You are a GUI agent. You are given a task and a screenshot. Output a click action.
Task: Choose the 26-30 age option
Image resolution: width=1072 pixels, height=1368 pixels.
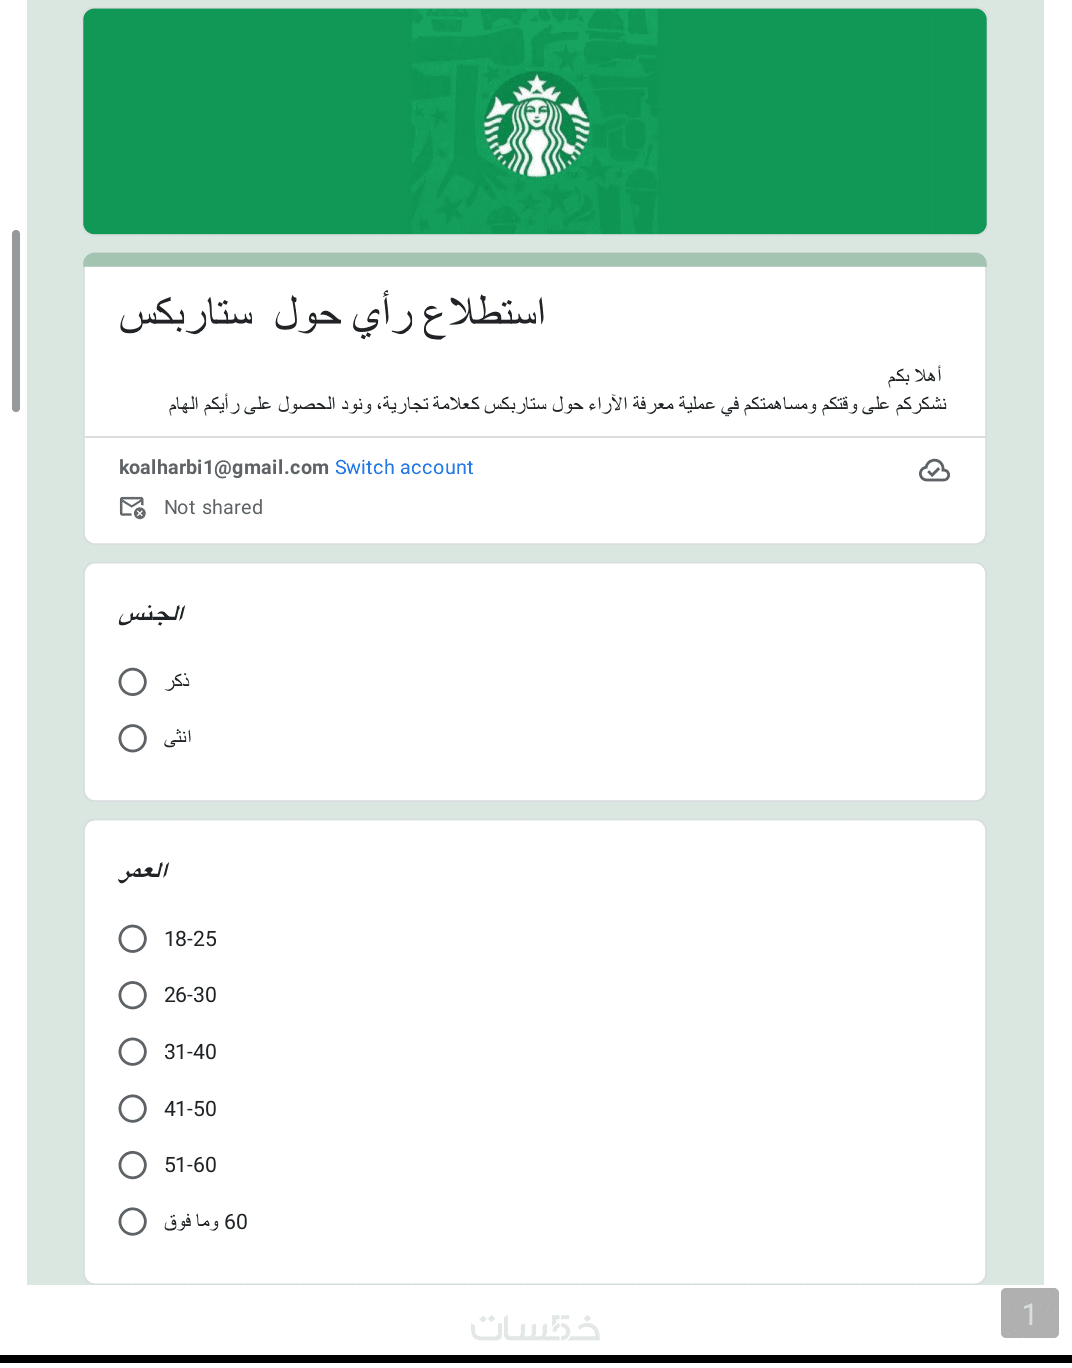(133, 996)
